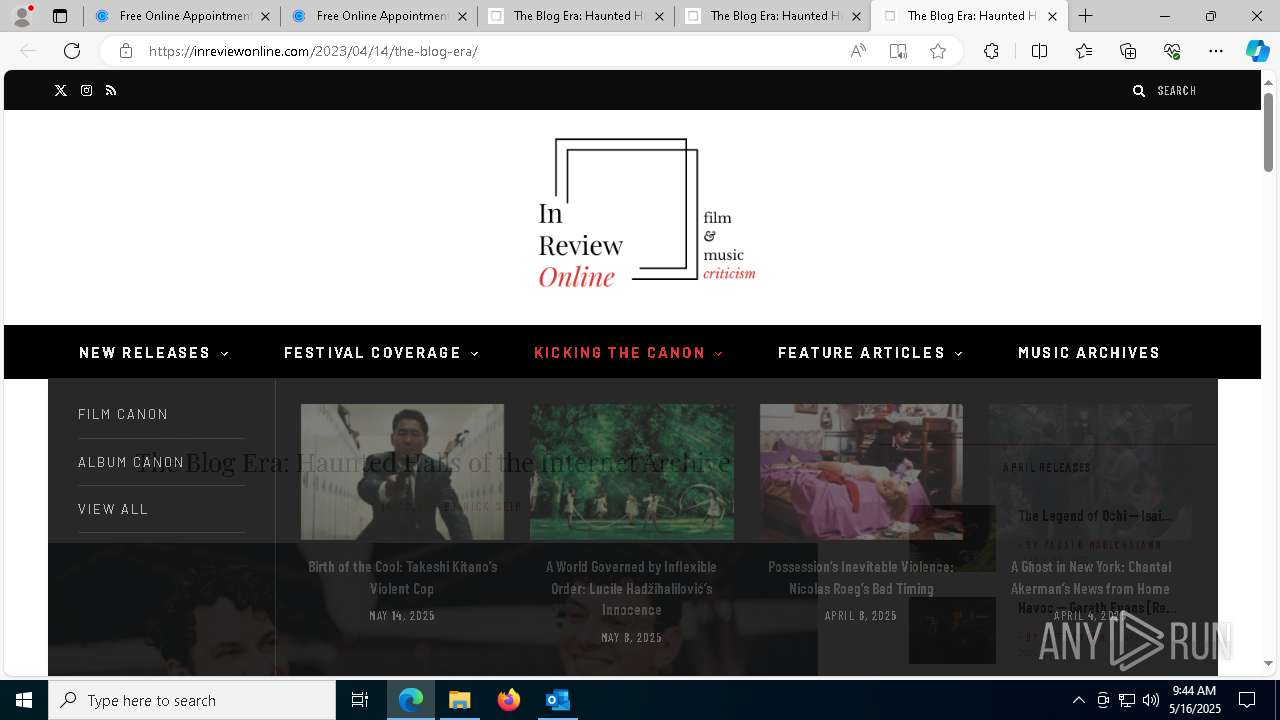Viewport: 1280px width, 720px height.
Task: Open File Explorer from the taskbar
Action: point(459,700)
